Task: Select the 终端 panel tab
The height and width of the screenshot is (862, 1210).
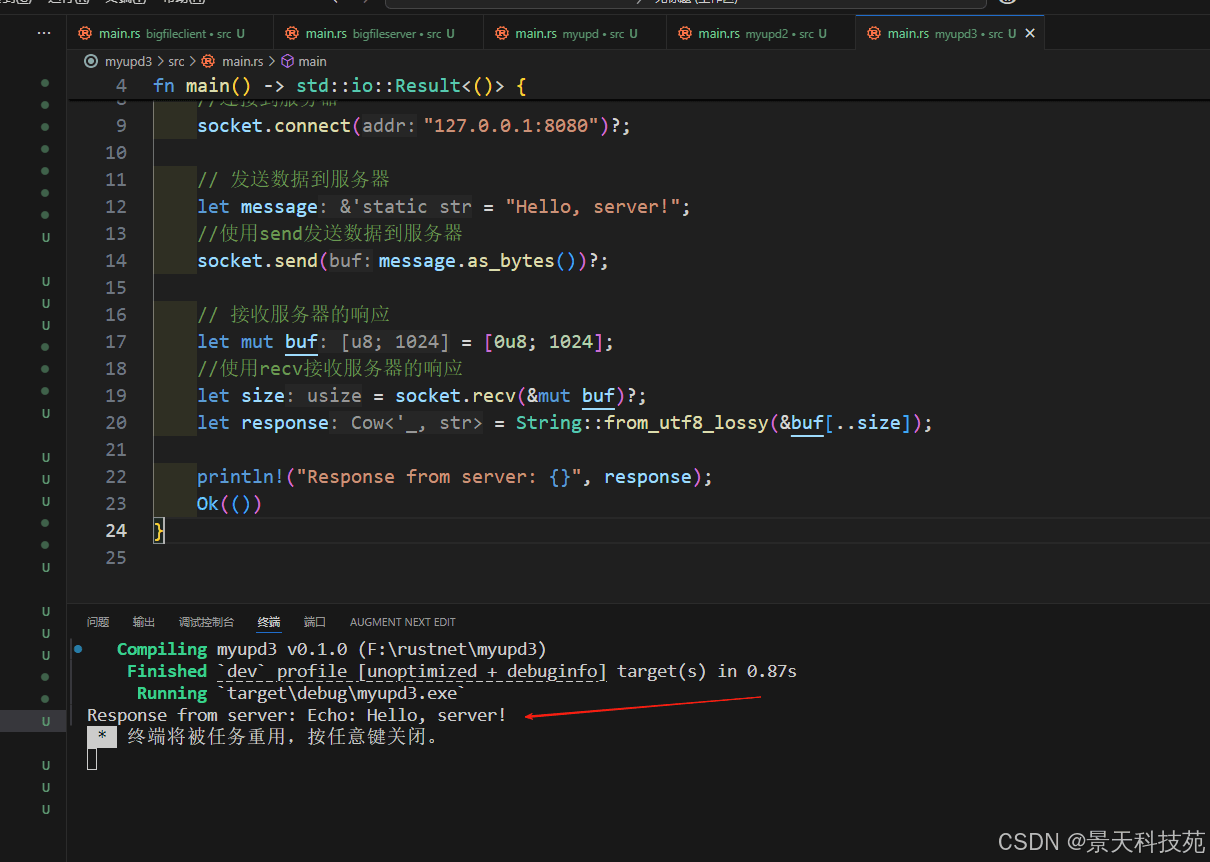Action: 269,622
